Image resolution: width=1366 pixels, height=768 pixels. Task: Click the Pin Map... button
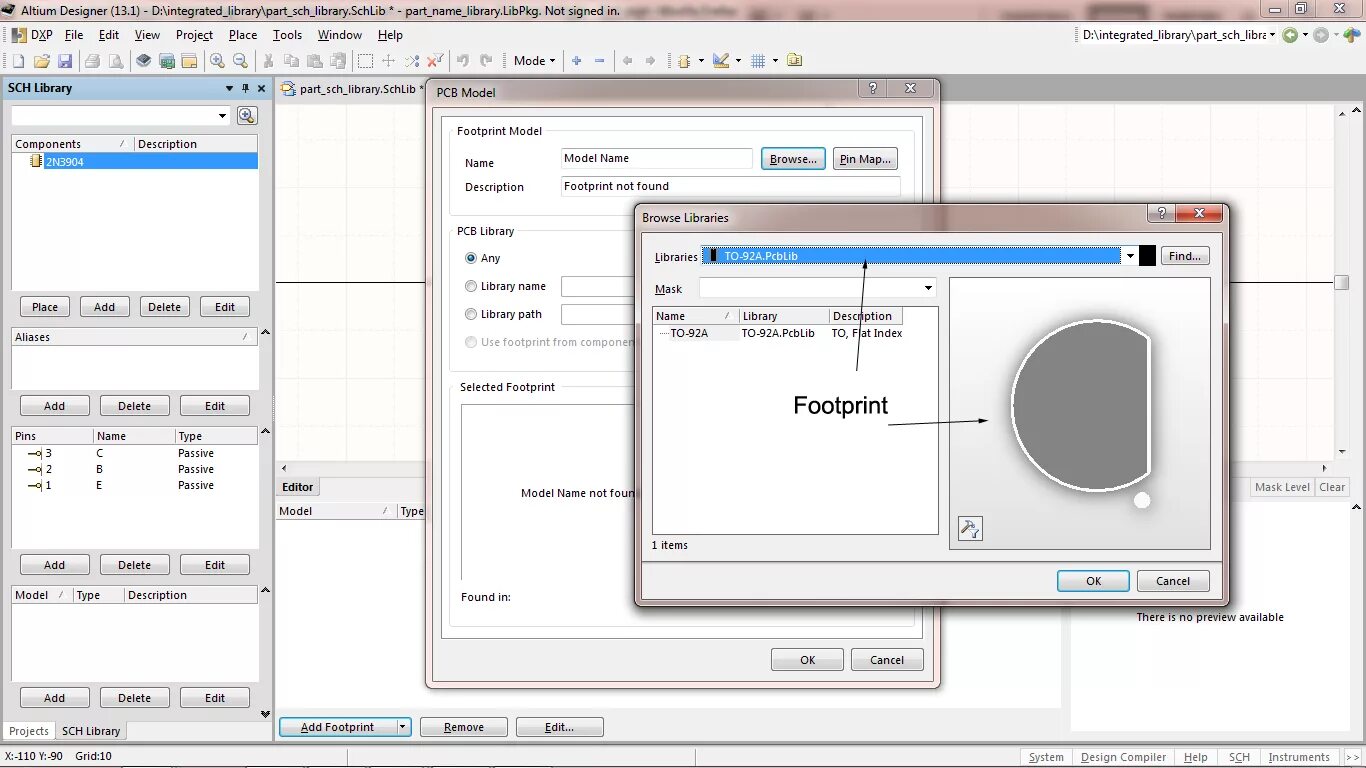(x=865, y=159)
